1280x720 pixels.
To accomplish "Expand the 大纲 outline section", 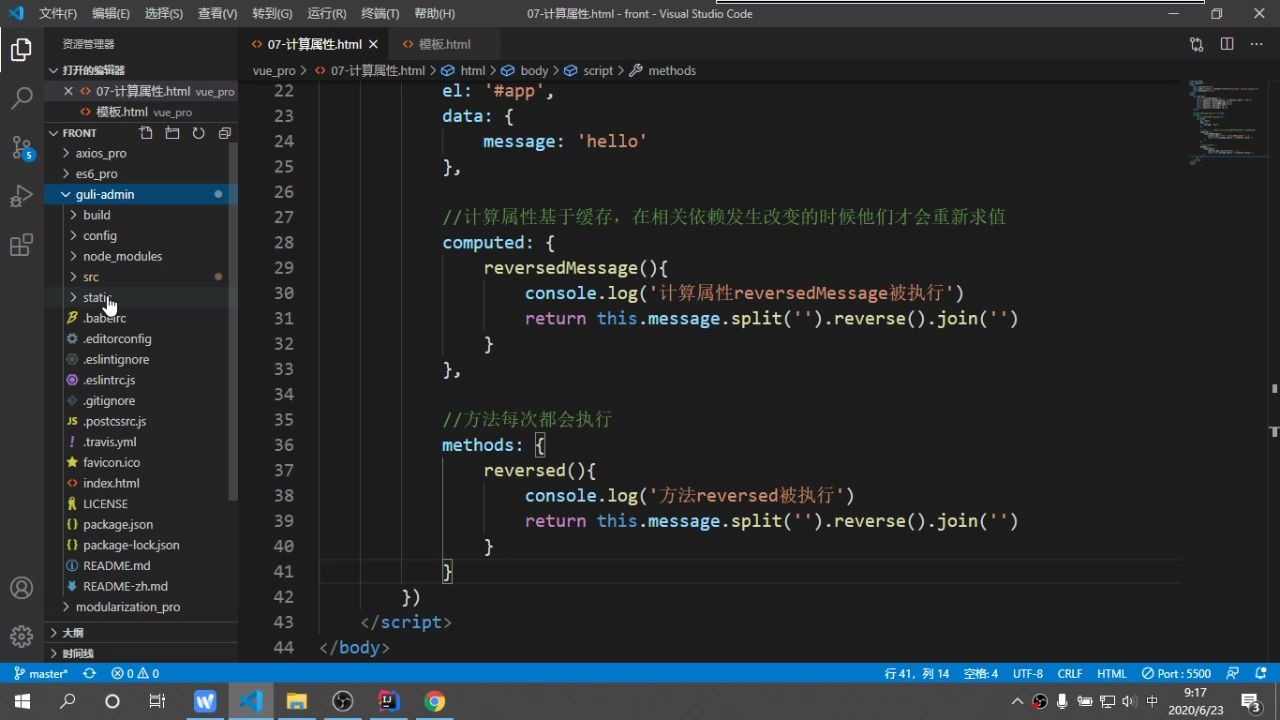I will pos(72,633).
